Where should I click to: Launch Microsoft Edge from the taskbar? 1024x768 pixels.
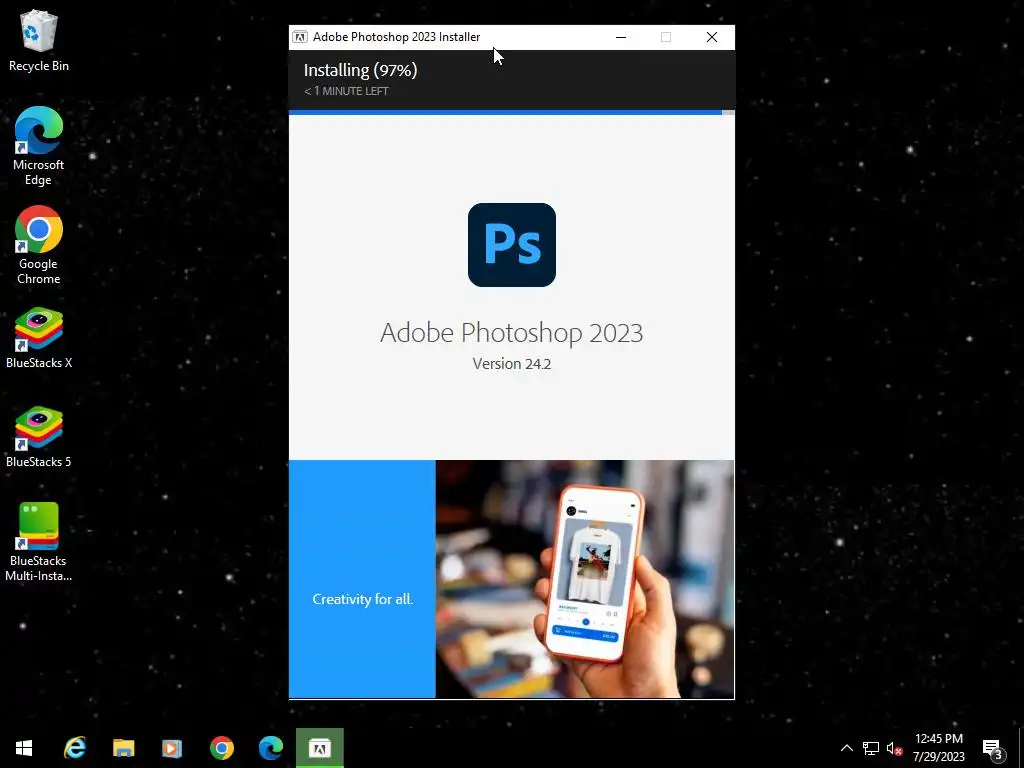270,748
